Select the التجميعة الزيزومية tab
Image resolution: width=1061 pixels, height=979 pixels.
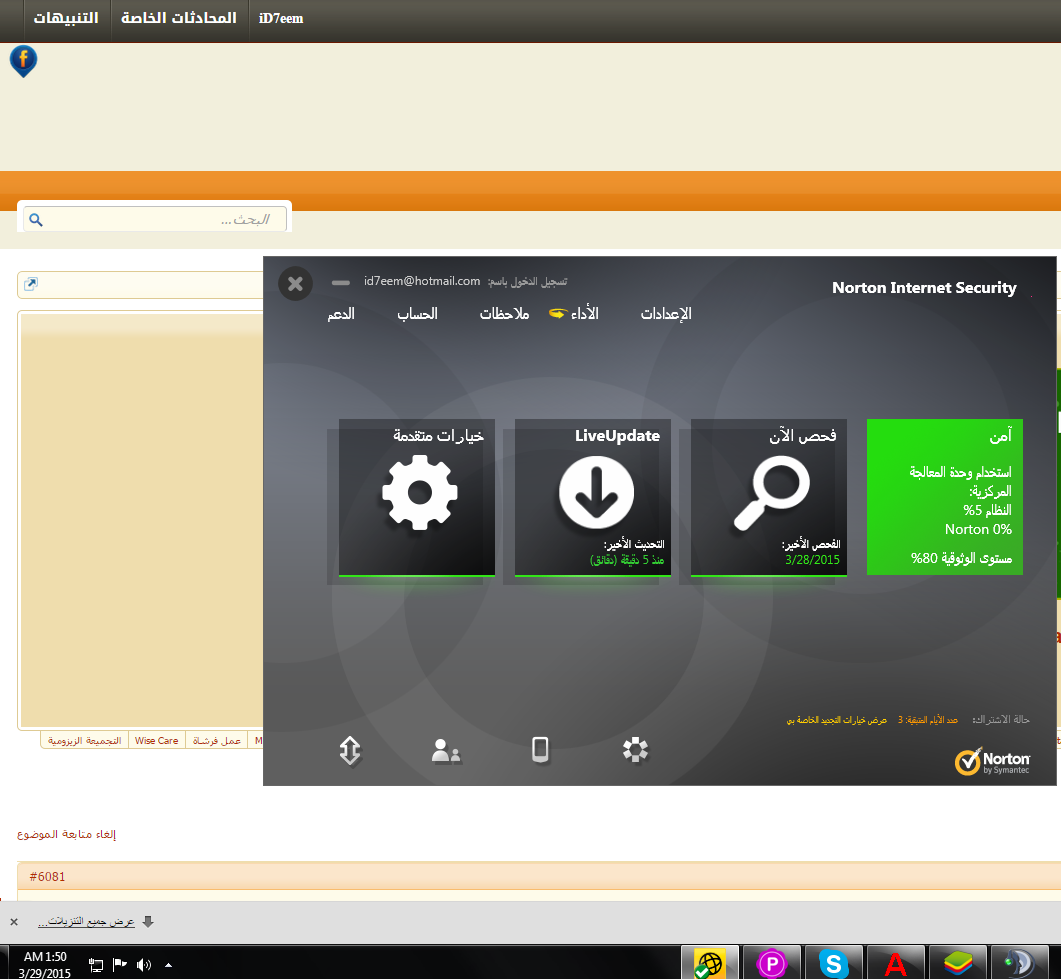pyautogui.click(x=85, y=741)
